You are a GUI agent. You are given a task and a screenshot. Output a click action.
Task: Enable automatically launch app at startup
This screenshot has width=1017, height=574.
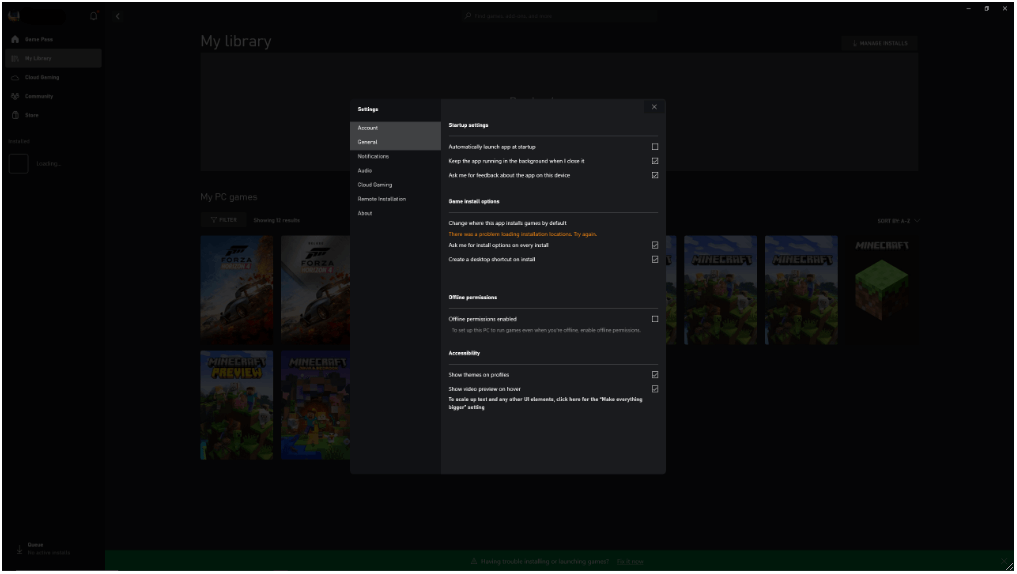coord(655,147)
